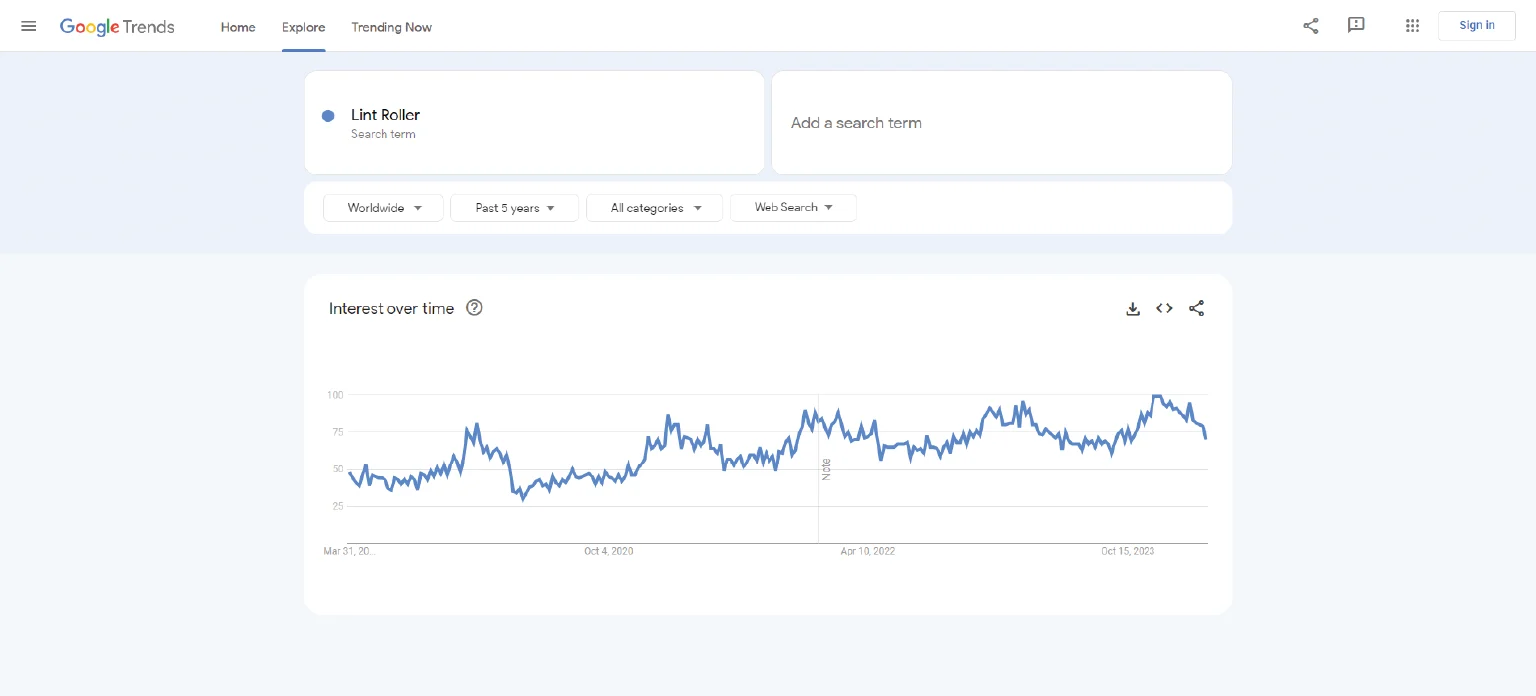Click the blue Lint Roller color dot
This screenshot has width=1536, height=696.
click(x=328, y=116)
